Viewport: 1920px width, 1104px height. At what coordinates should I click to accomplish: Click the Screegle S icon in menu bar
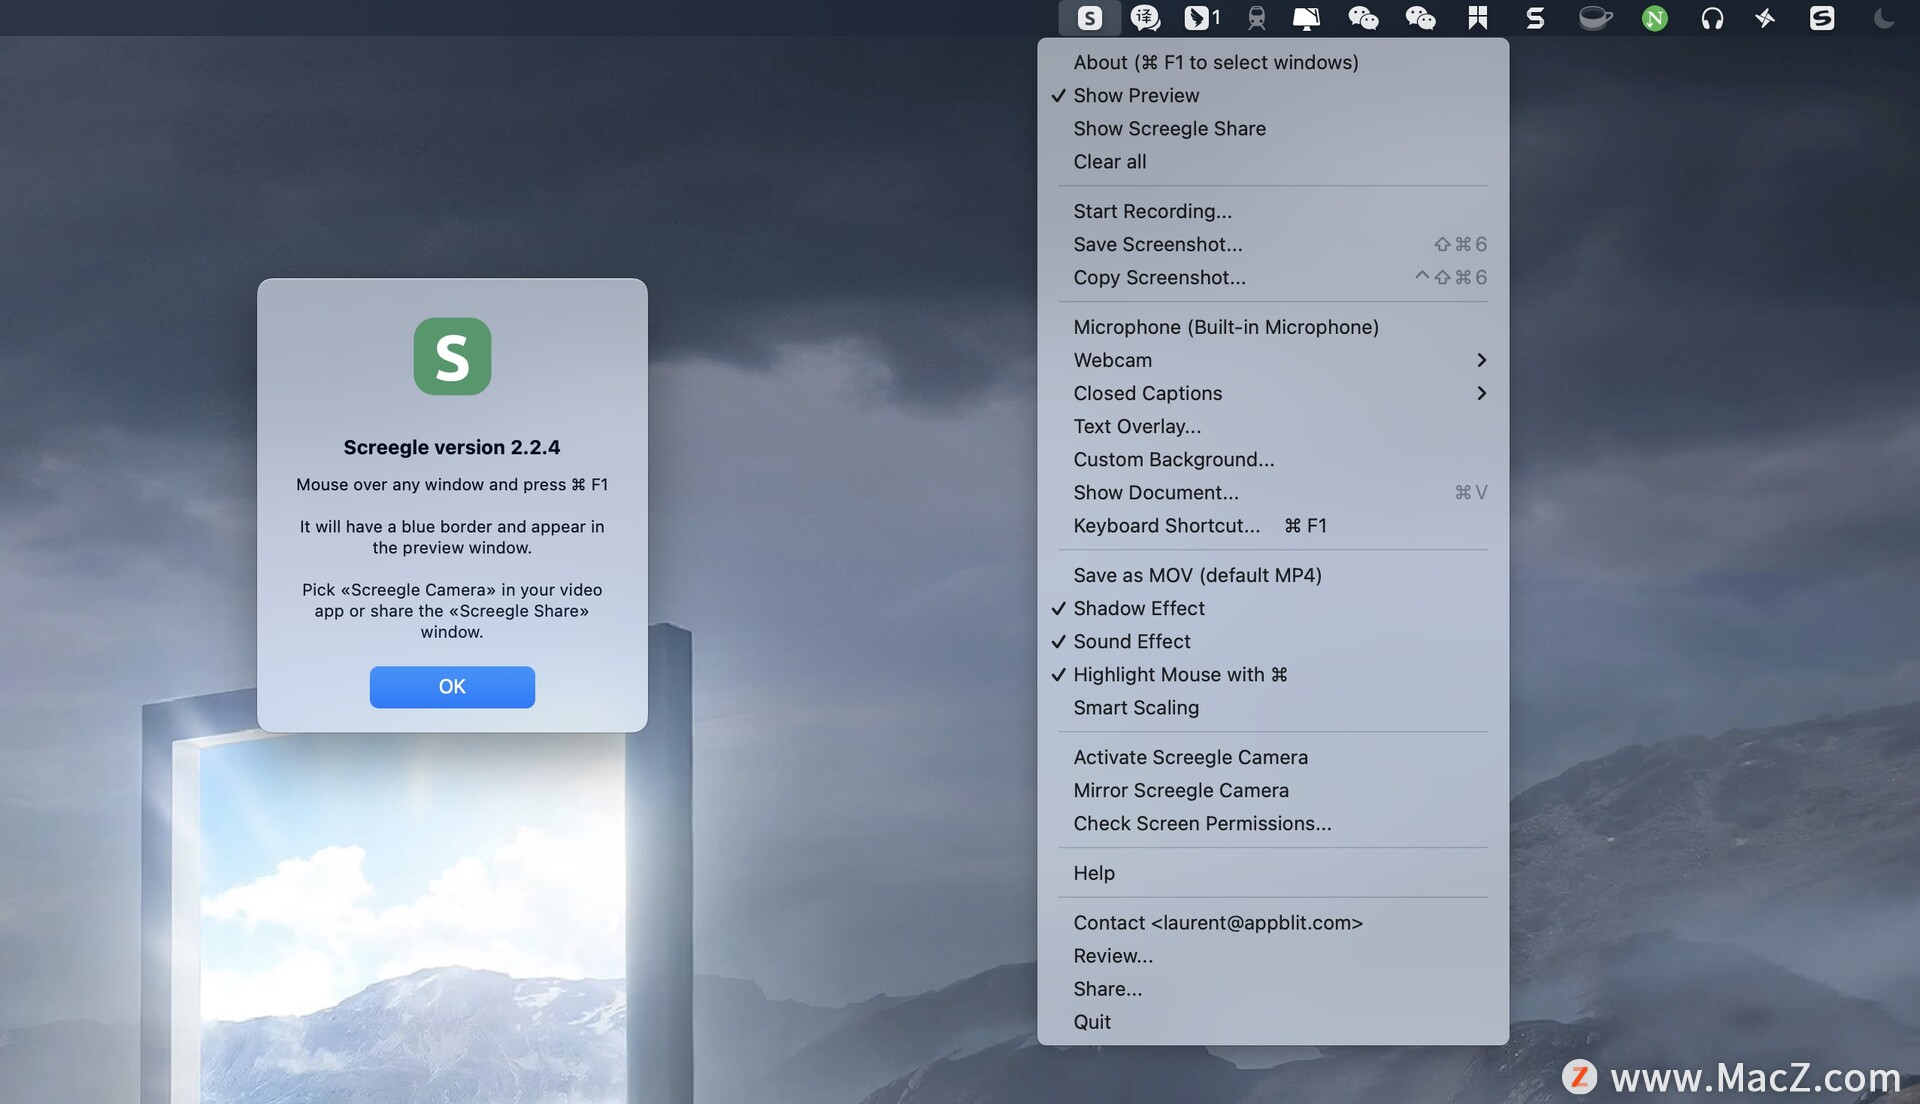pyautogui.click(x=1090, y=18)
